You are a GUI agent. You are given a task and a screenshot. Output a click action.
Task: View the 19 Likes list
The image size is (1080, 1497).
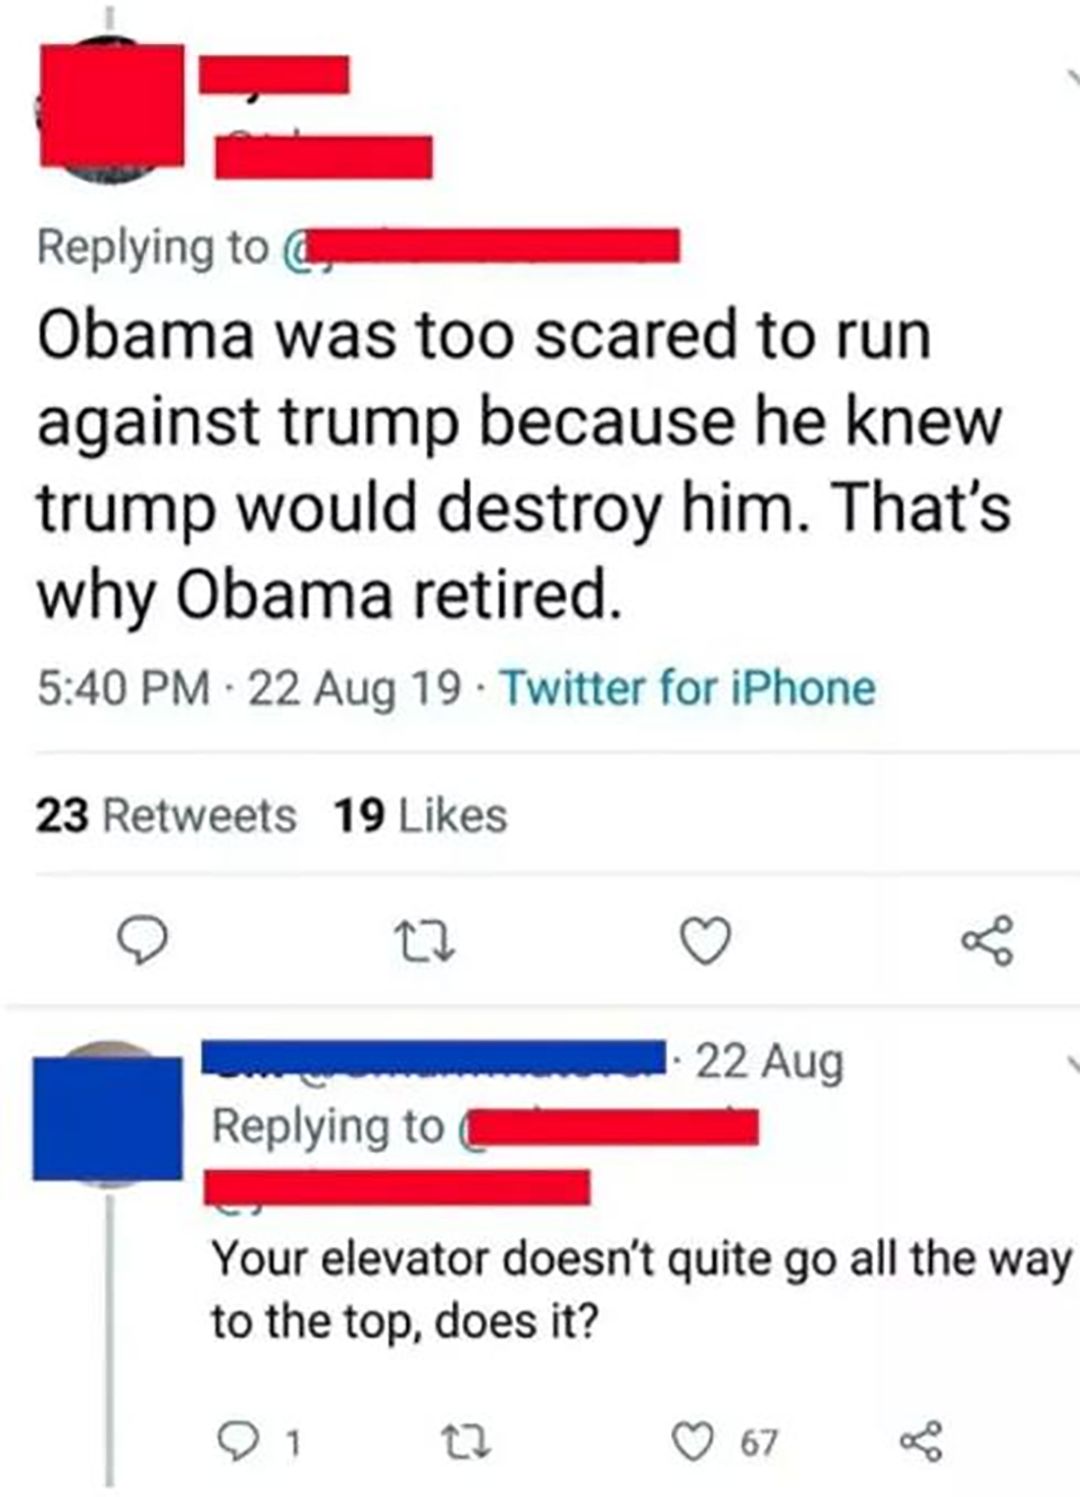tap(421, 815)
